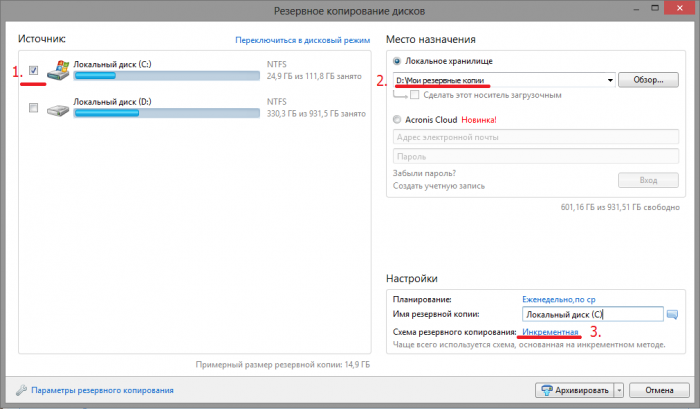Open the dropdown arrow next to Архивировать
Image resolution: width=700 pixels, height=409 pixels.
(619, 390)
